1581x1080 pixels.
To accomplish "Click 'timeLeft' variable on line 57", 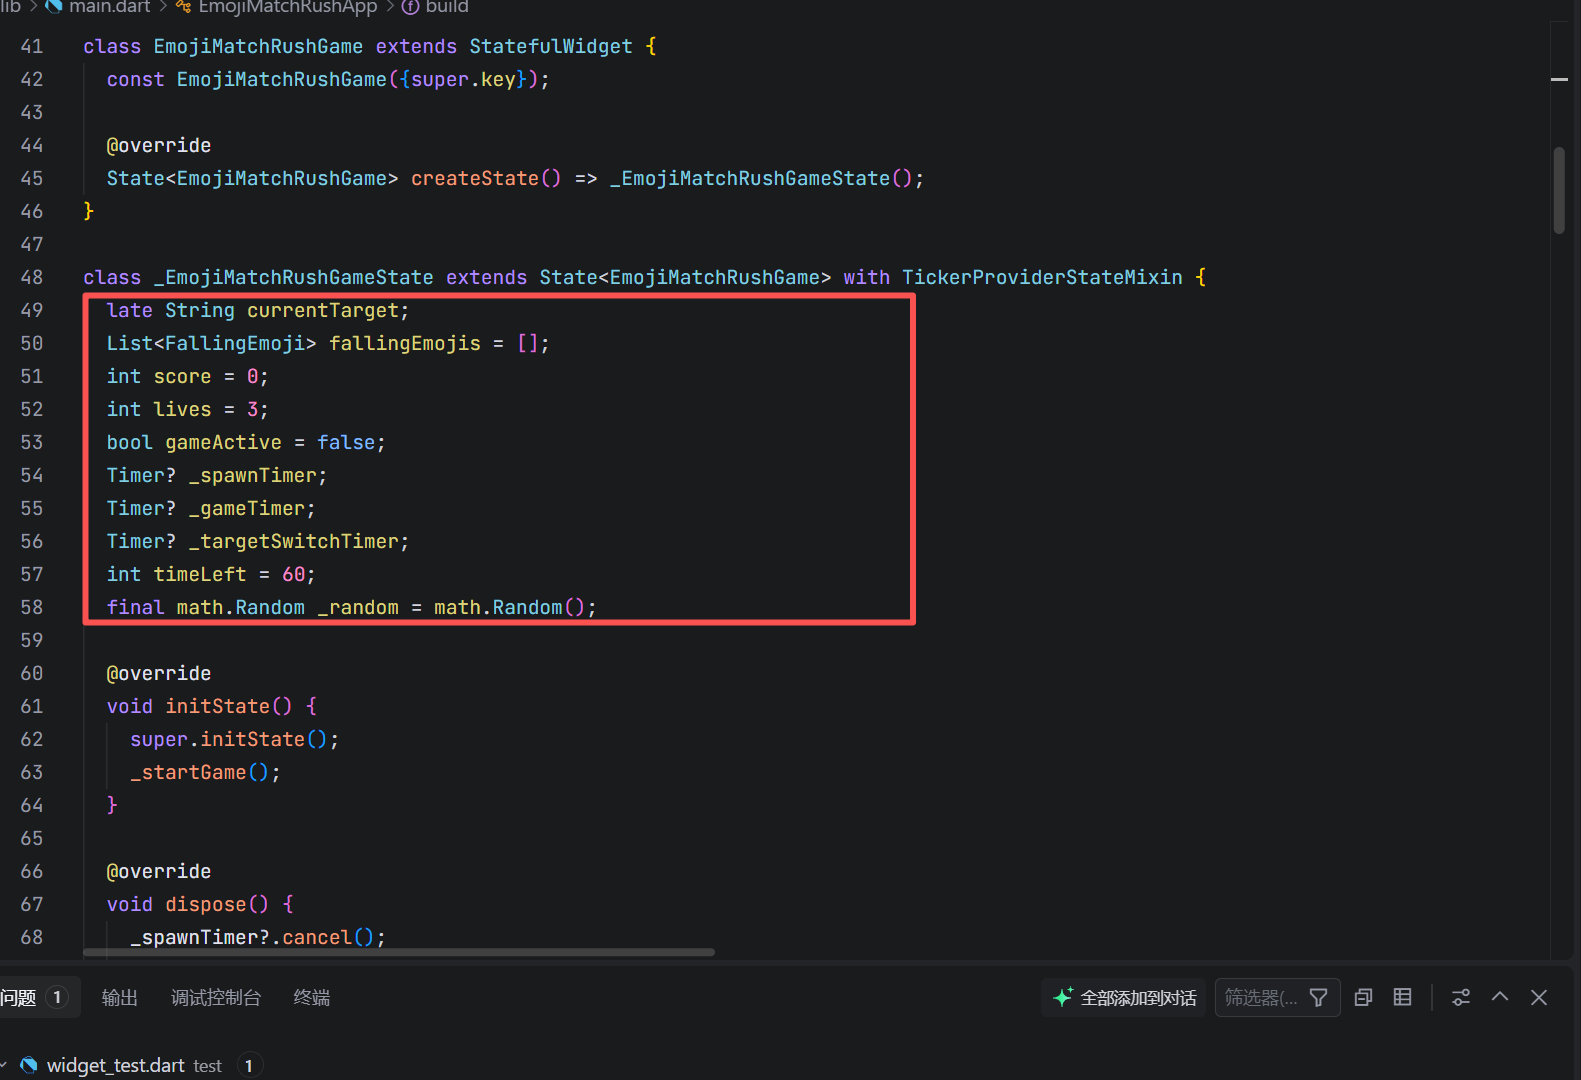I will (x=200, y=574).
